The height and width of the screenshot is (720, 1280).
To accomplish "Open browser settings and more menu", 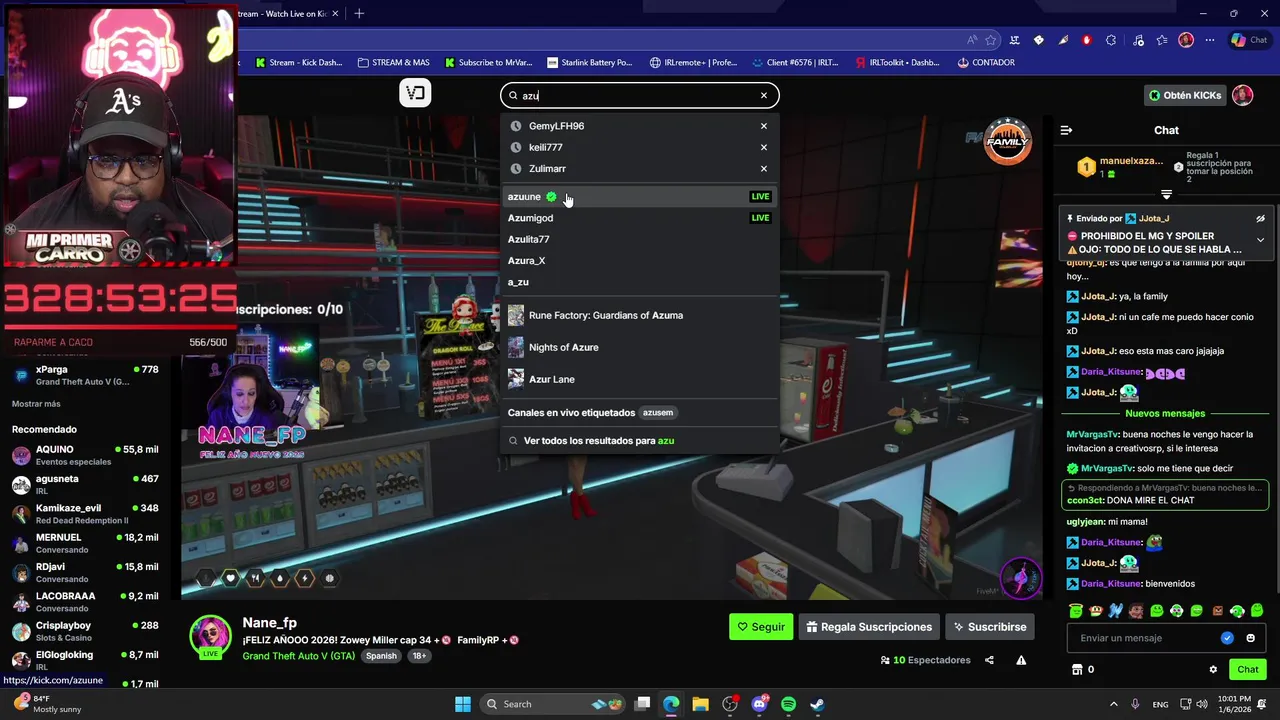I will (x=1210, y=40).
